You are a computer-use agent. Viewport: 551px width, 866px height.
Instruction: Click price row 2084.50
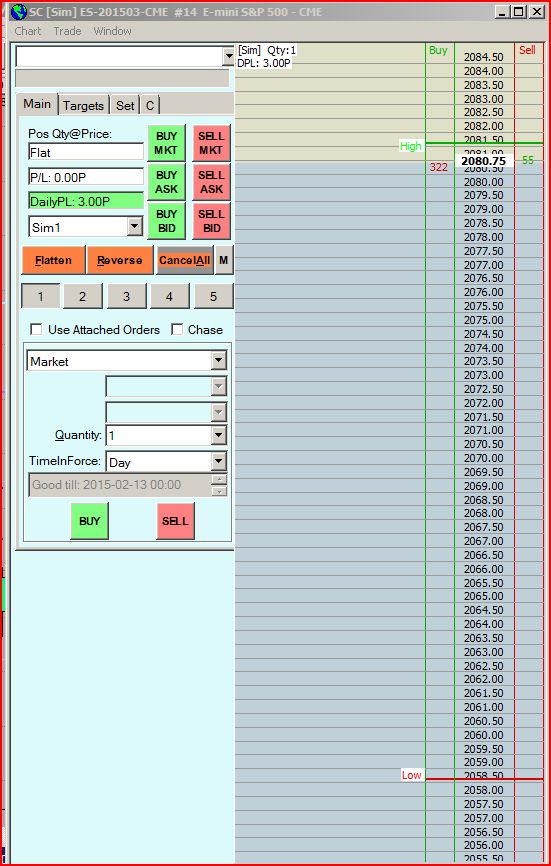[484, 57]
